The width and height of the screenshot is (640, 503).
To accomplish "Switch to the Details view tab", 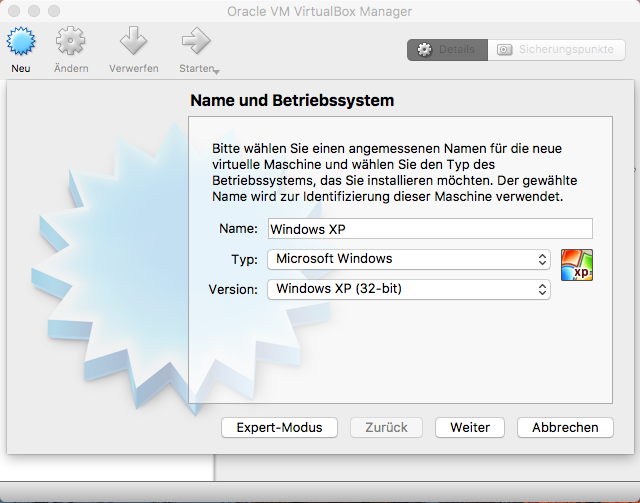I will 447,50.
